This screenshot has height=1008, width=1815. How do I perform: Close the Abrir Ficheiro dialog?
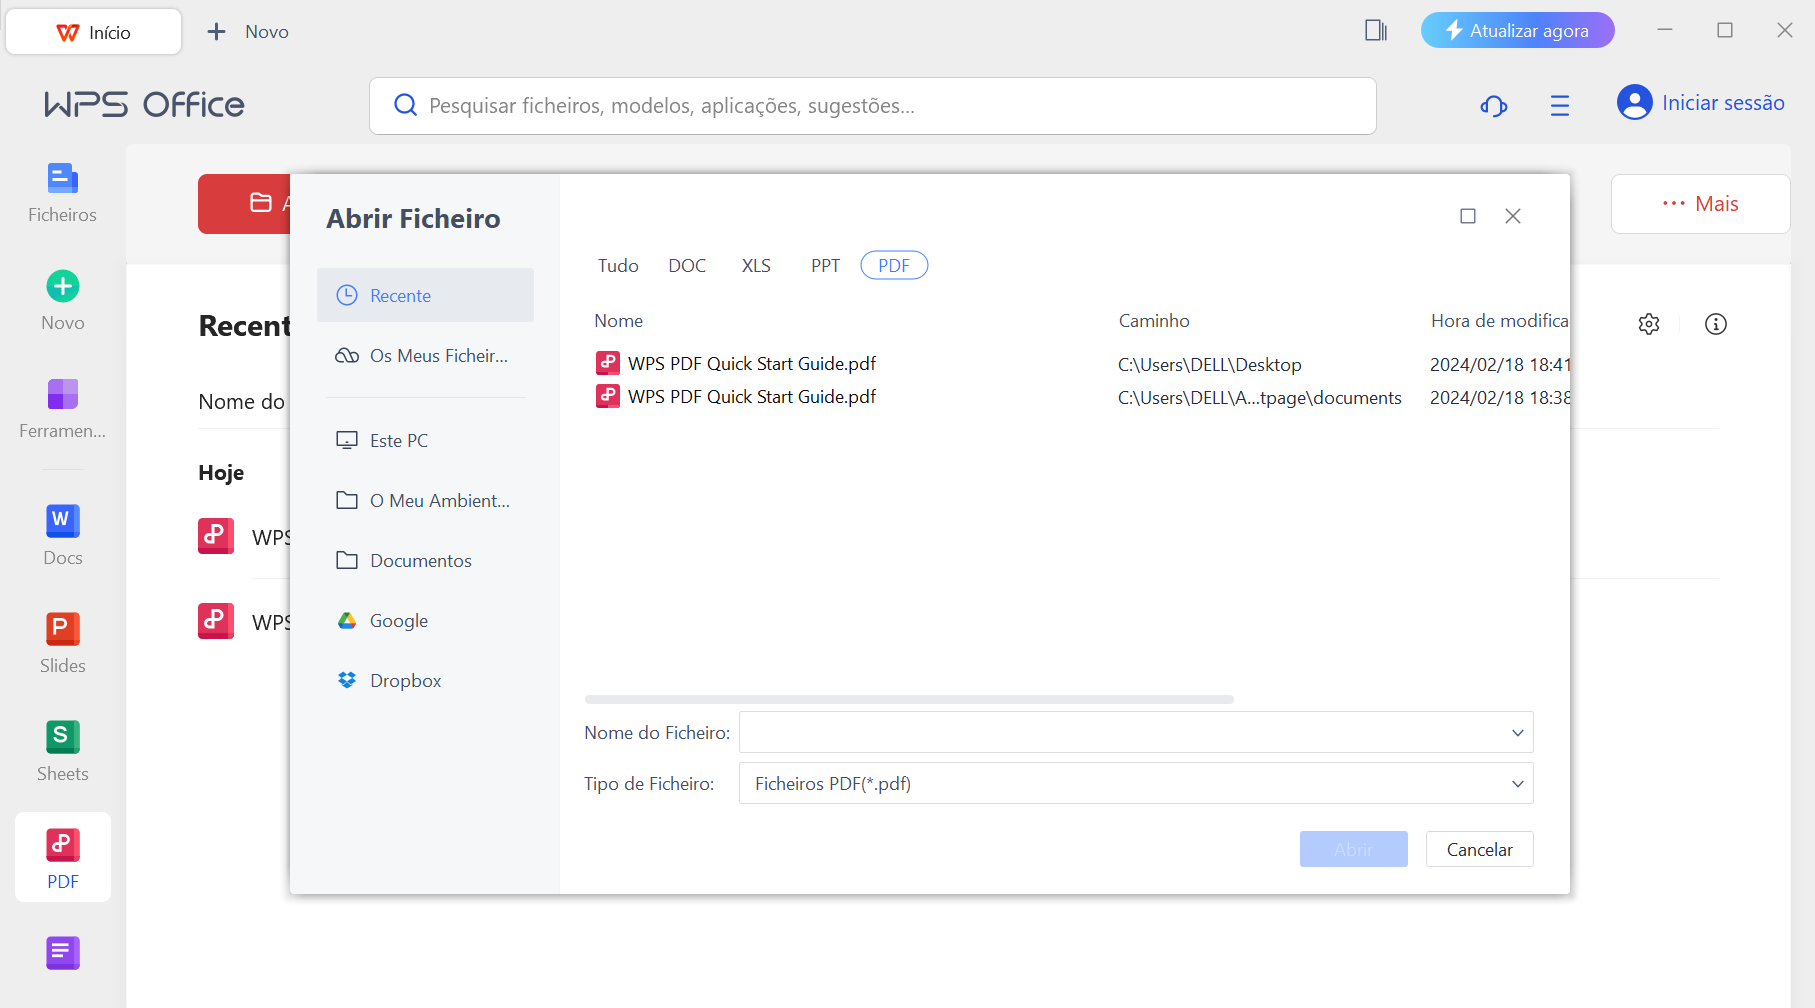1513,216
